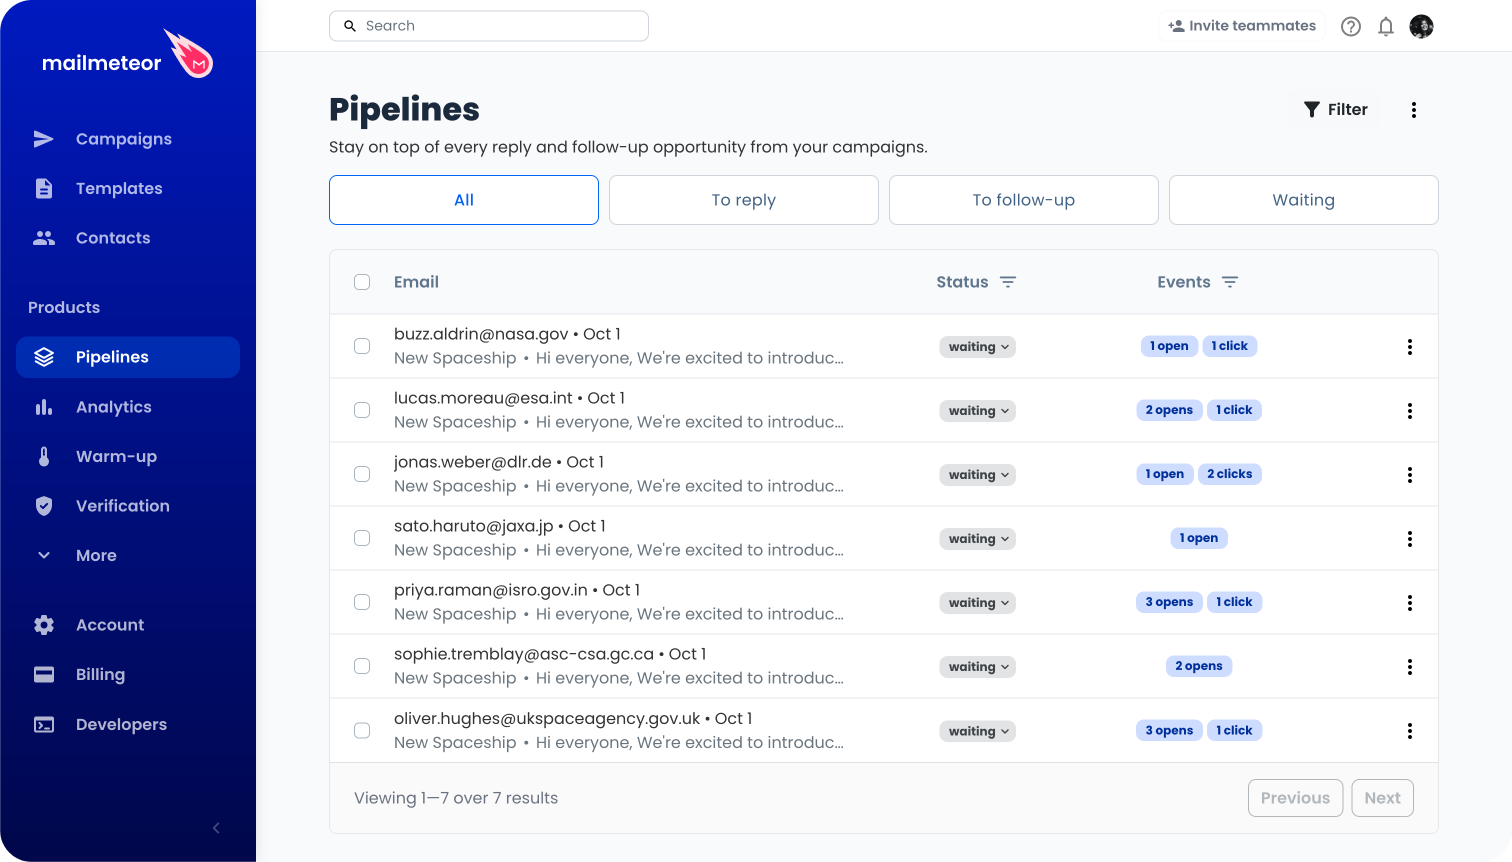
Task: Open row options for priya.raman@isro.gov.in
Action: tap(1410, 603)
